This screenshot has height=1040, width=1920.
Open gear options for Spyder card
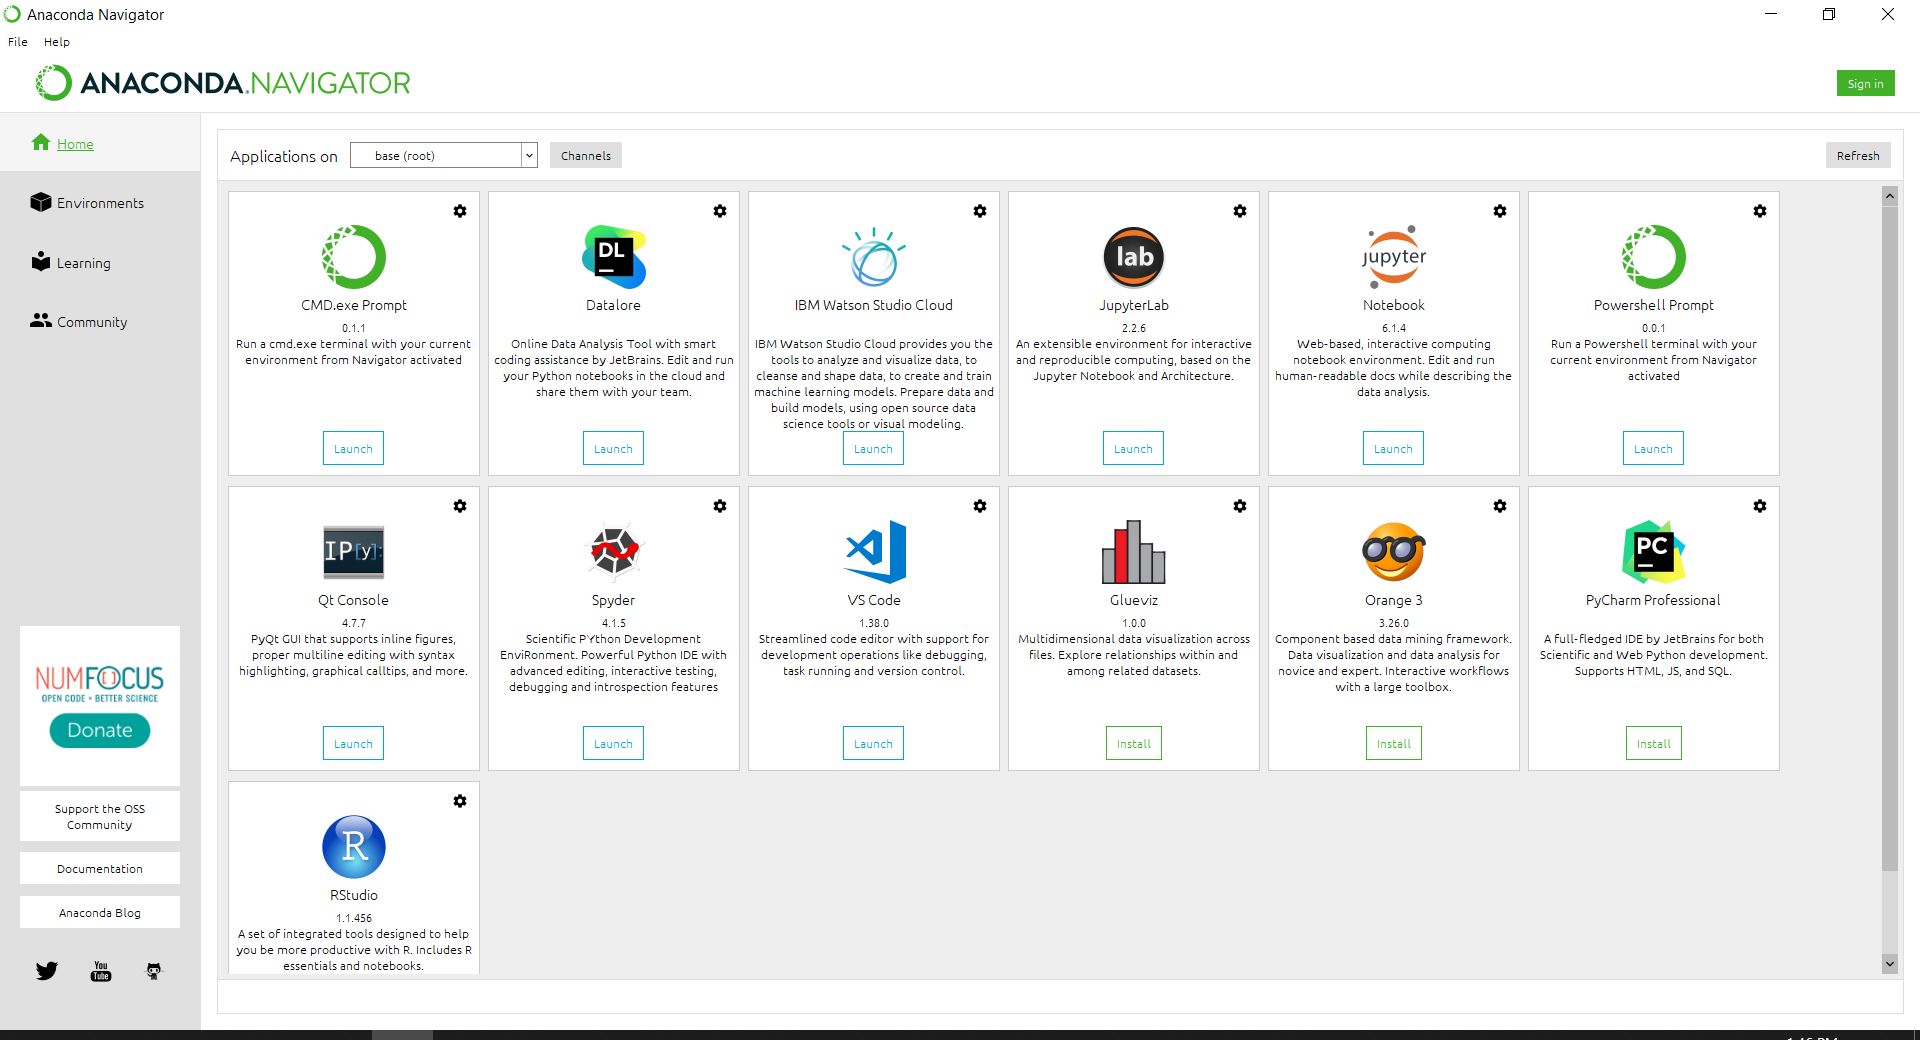(720, 506)
